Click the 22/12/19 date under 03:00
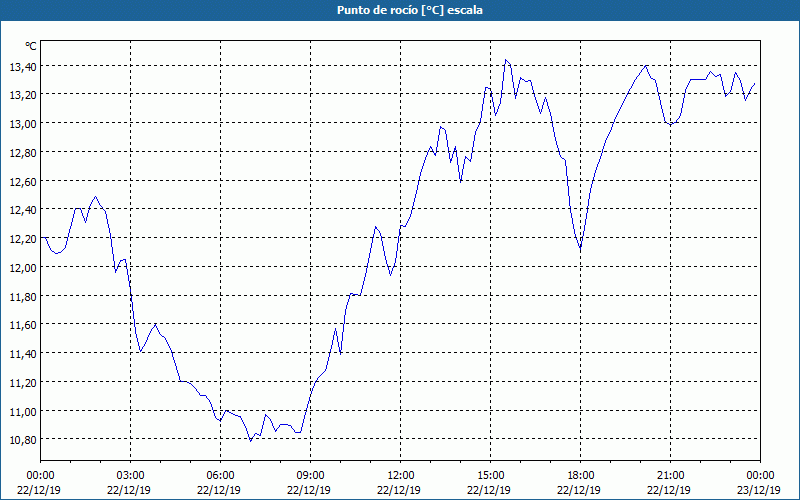800x500 pixels. [x=129, y=490]
